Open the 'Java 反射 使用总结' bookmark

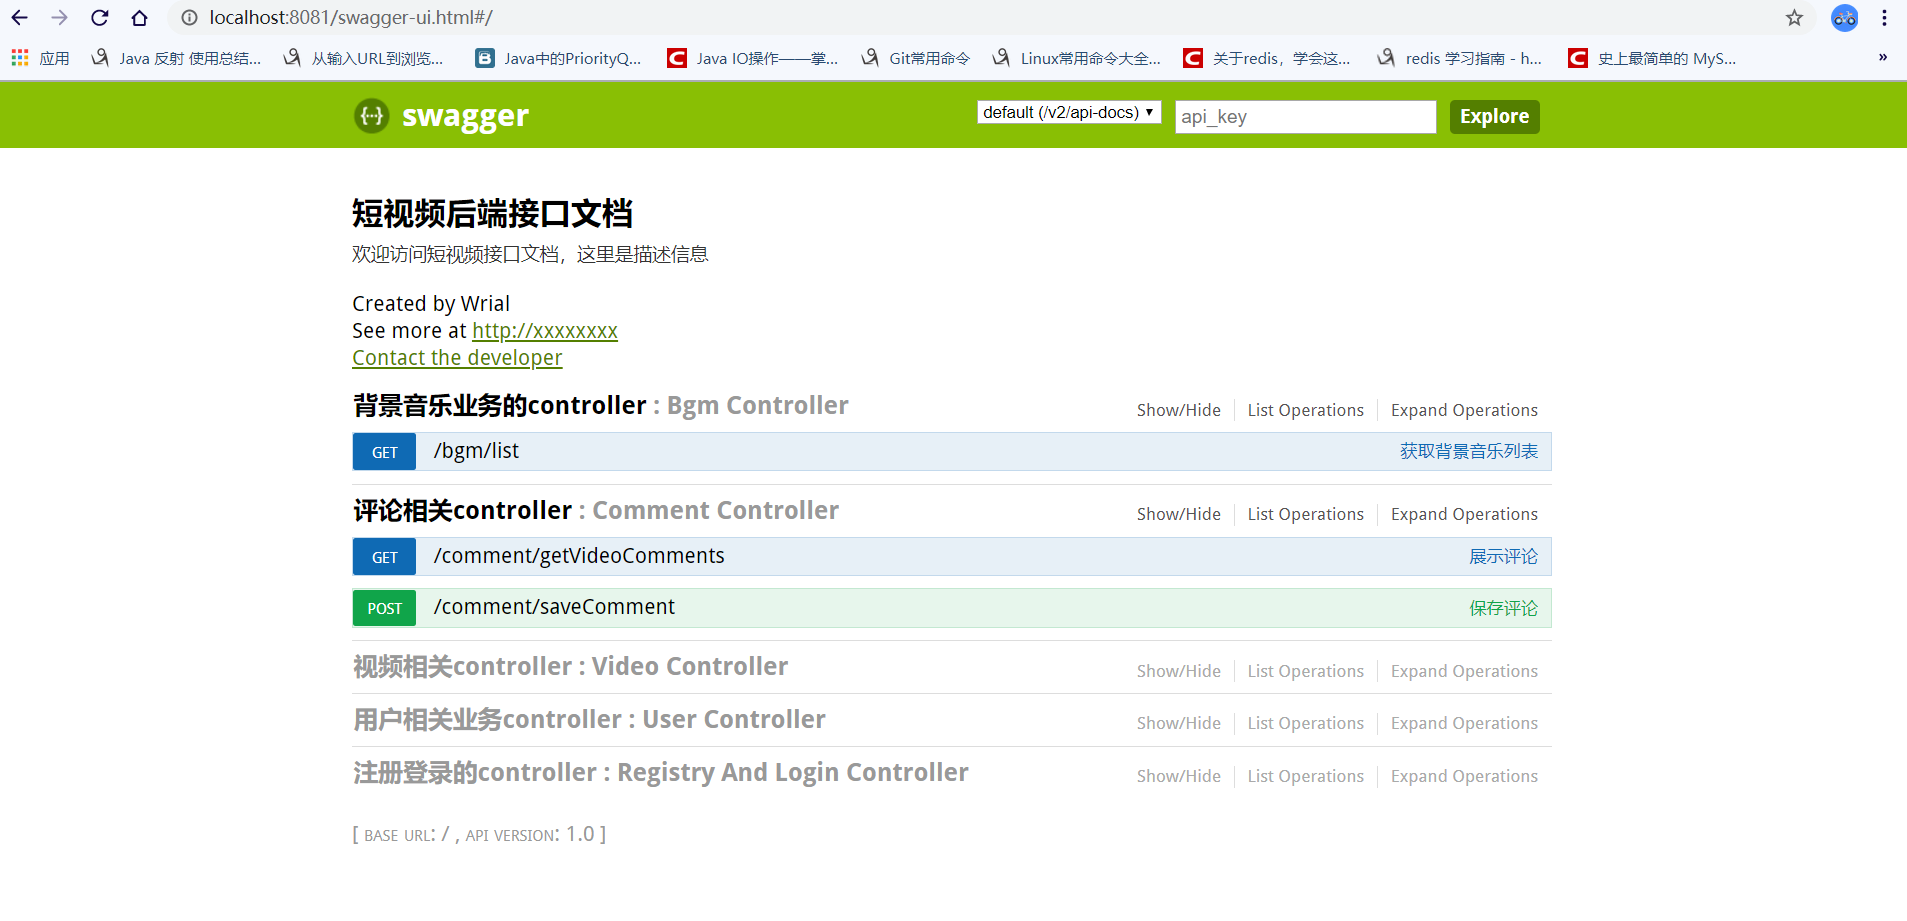click(176, 58)
